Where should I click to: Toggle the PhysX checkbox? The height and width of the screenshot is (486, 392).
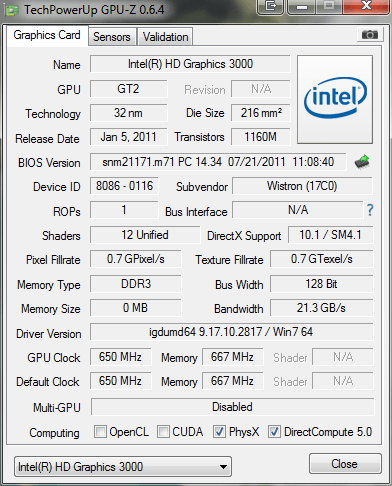(x=219, y=431)
